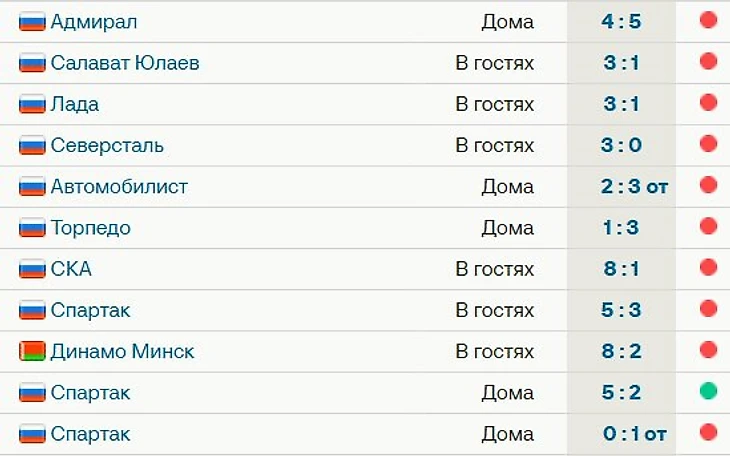Image resolution: width=730 pixels, height=456 pixels.
Task: Open the Лада team link
Action: pyautogui.click(x=74, y=104)
